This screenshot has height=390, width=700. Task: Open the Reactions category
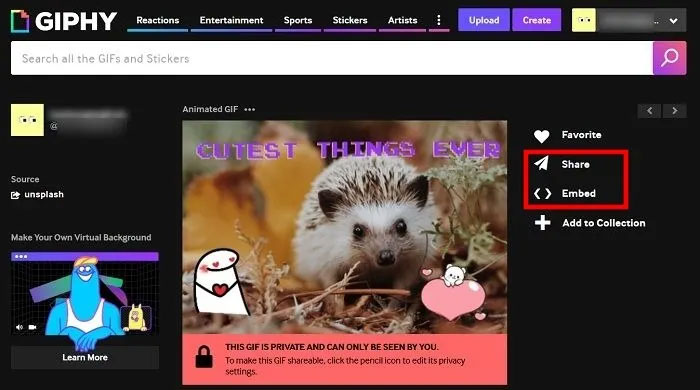[x=158, y=21]
